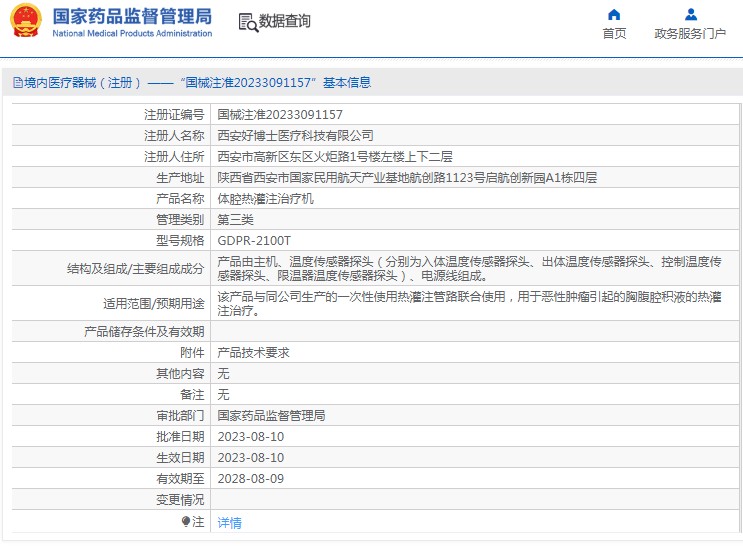Click the expiry date 2028-08-09
This screenshot has width=743, height=546.
tap(251, 479)
